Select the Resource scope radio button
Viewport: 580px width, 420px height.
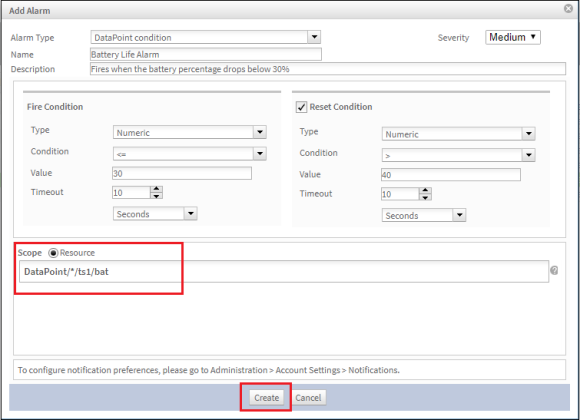(x=53, y=253)
